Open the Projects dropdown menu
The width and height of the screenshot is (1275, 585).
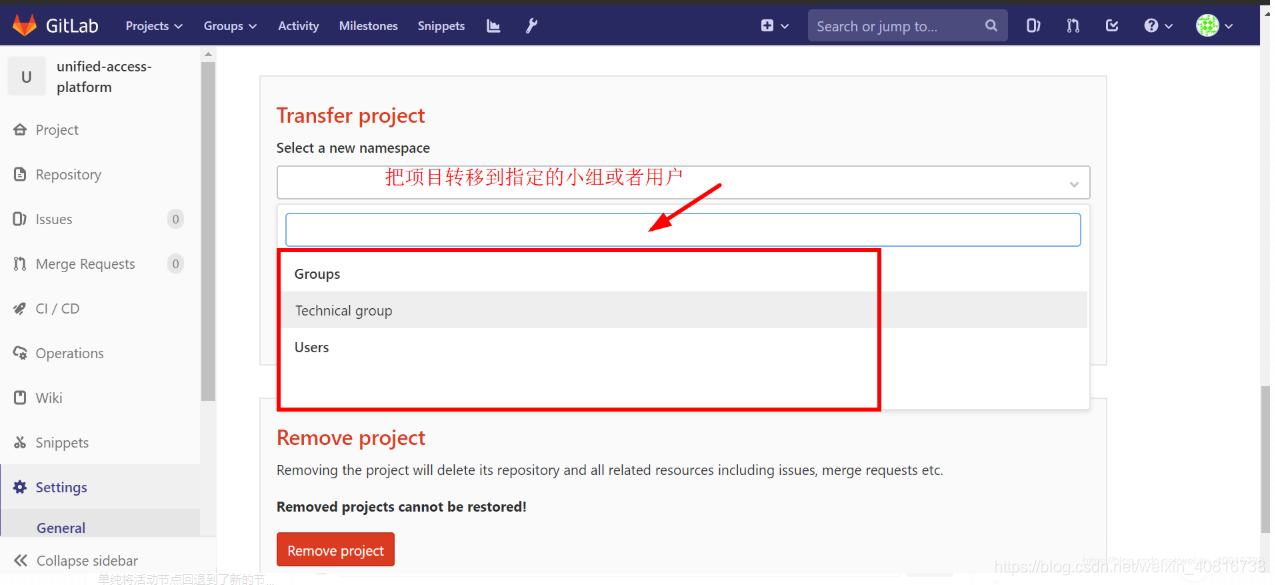point(154,26)
